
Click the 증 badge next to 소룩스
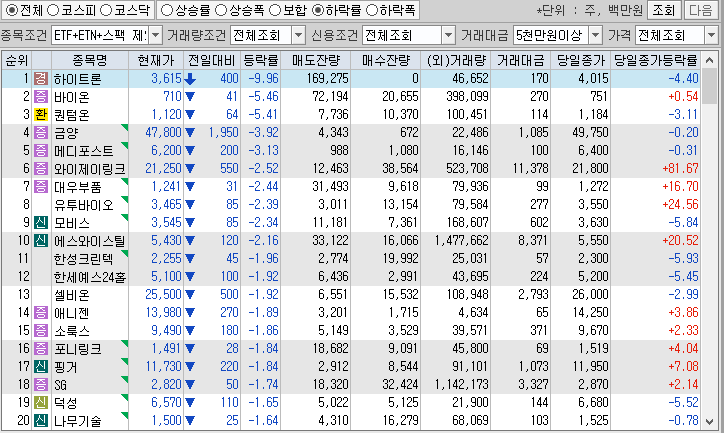tap(41, 331)
